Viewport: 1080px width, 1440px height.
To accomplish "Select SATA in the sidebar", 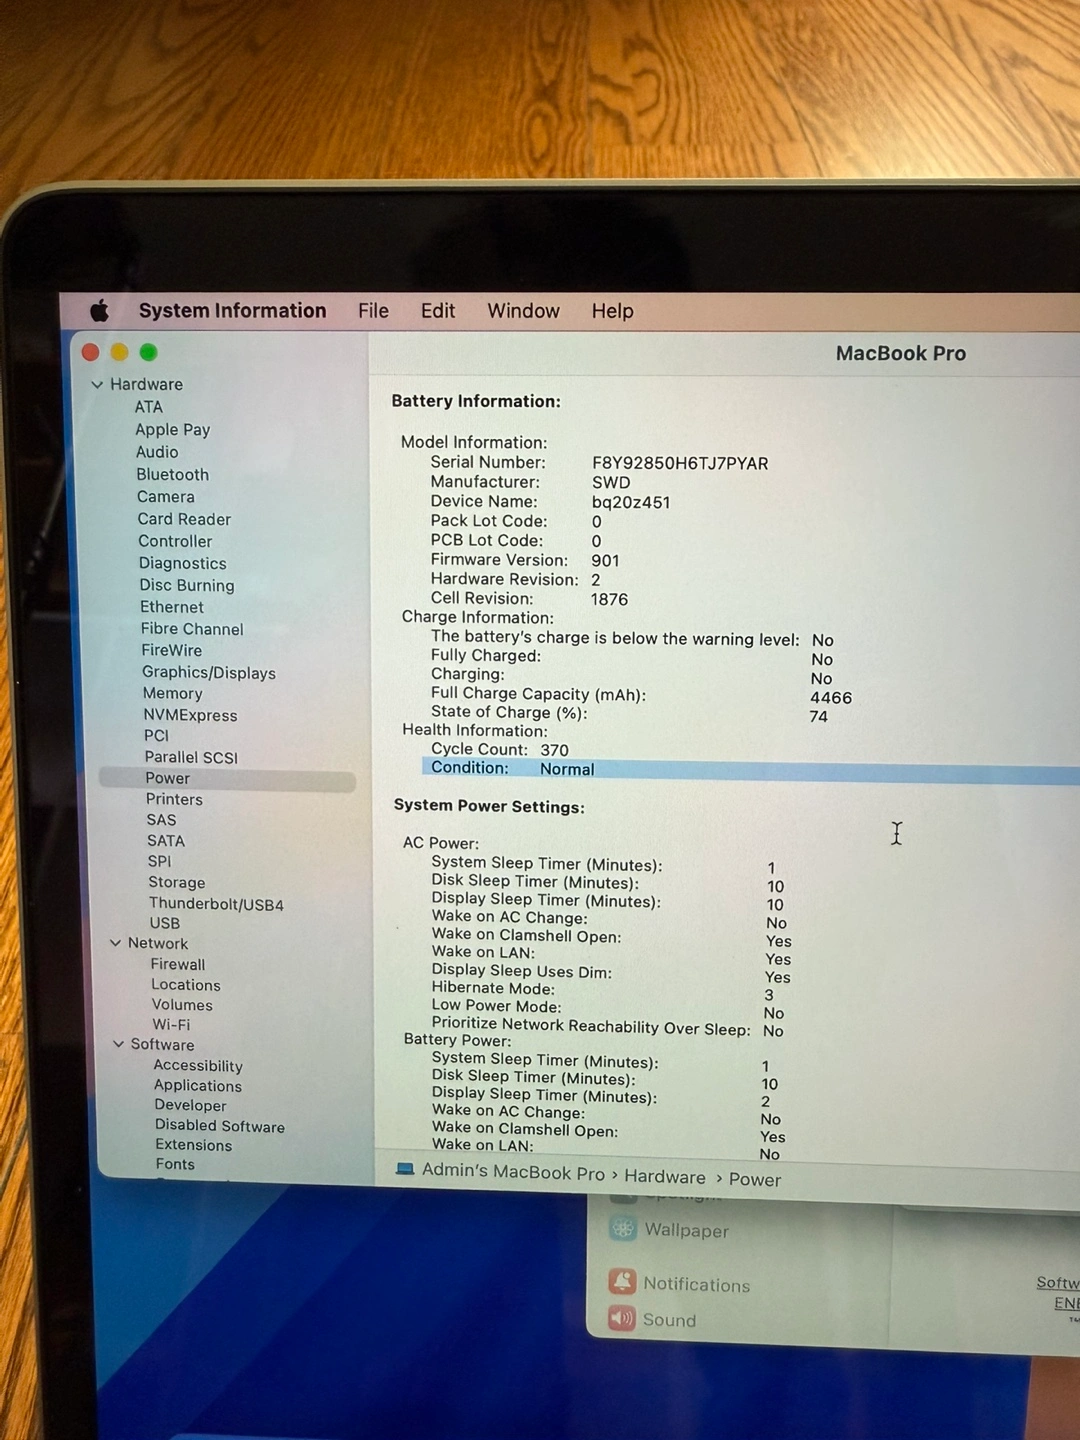I will click(x=166, y=841).
